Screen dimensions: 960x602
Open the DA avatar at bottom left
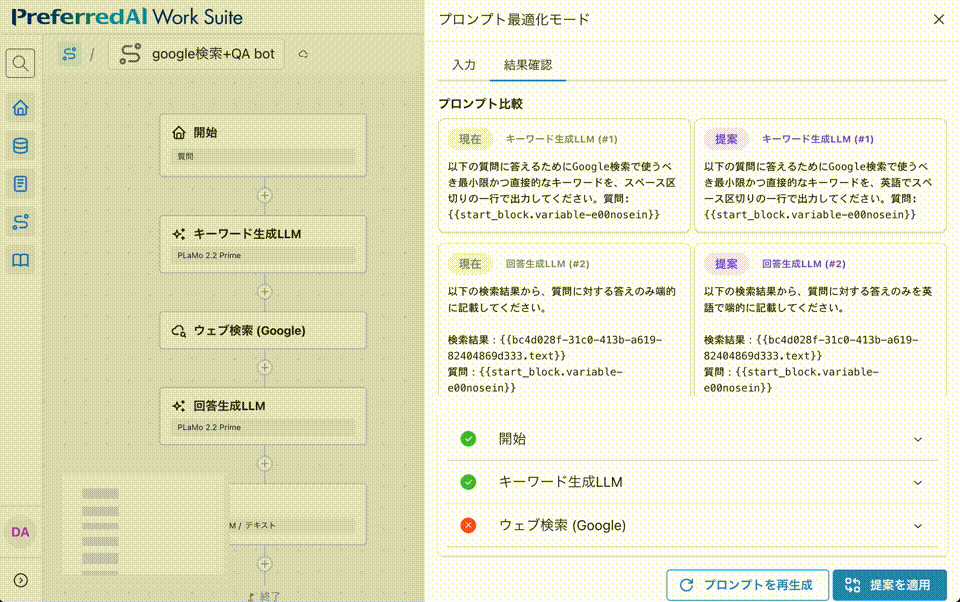point(21,533)
